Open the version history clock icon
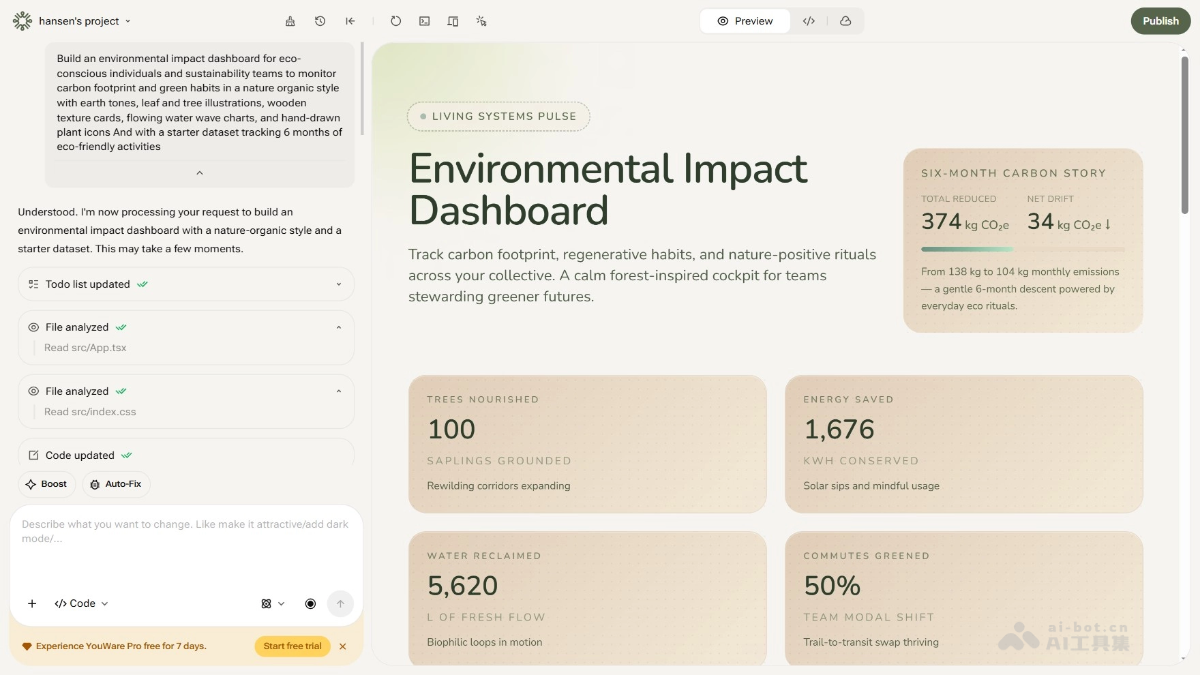The image size is (1200, 675). click(x=320, y=21)
